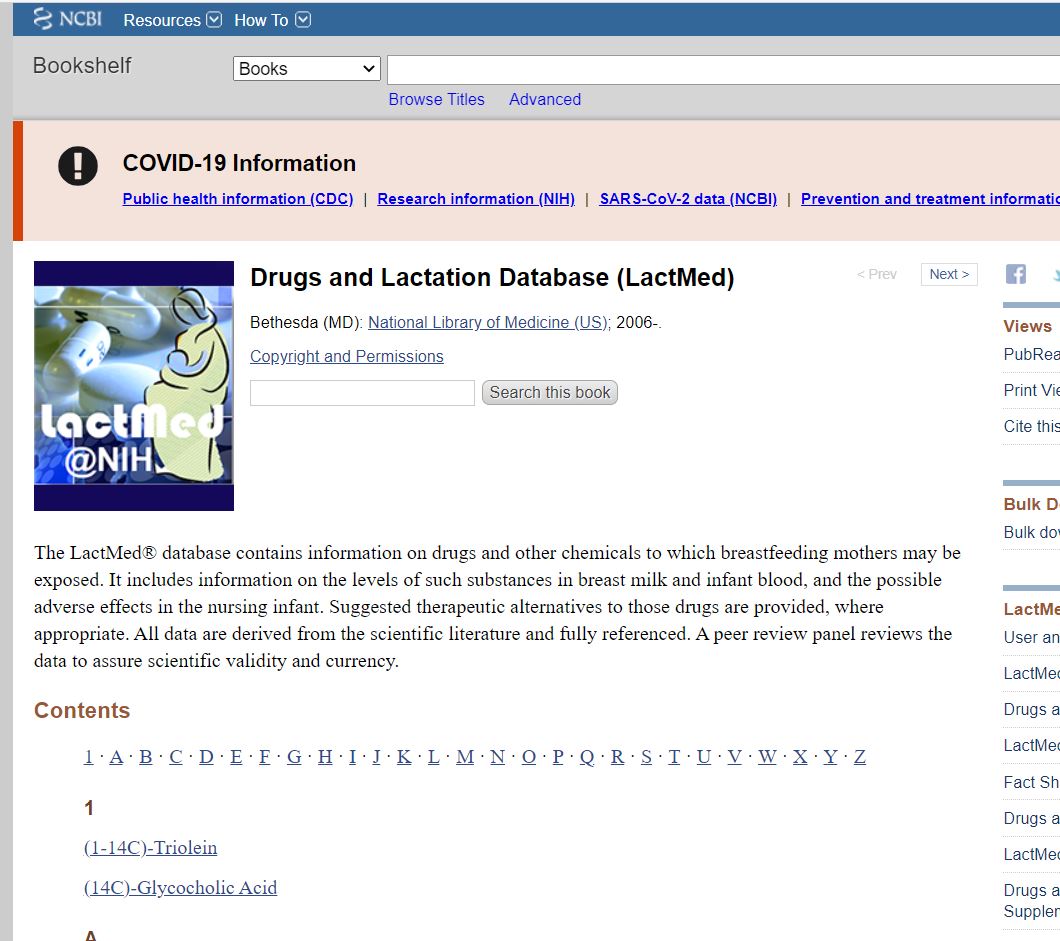Click the COVID-19 exclamation alert icon
This screenshot has height=941, width=1060.
click(x=78, y=166)
